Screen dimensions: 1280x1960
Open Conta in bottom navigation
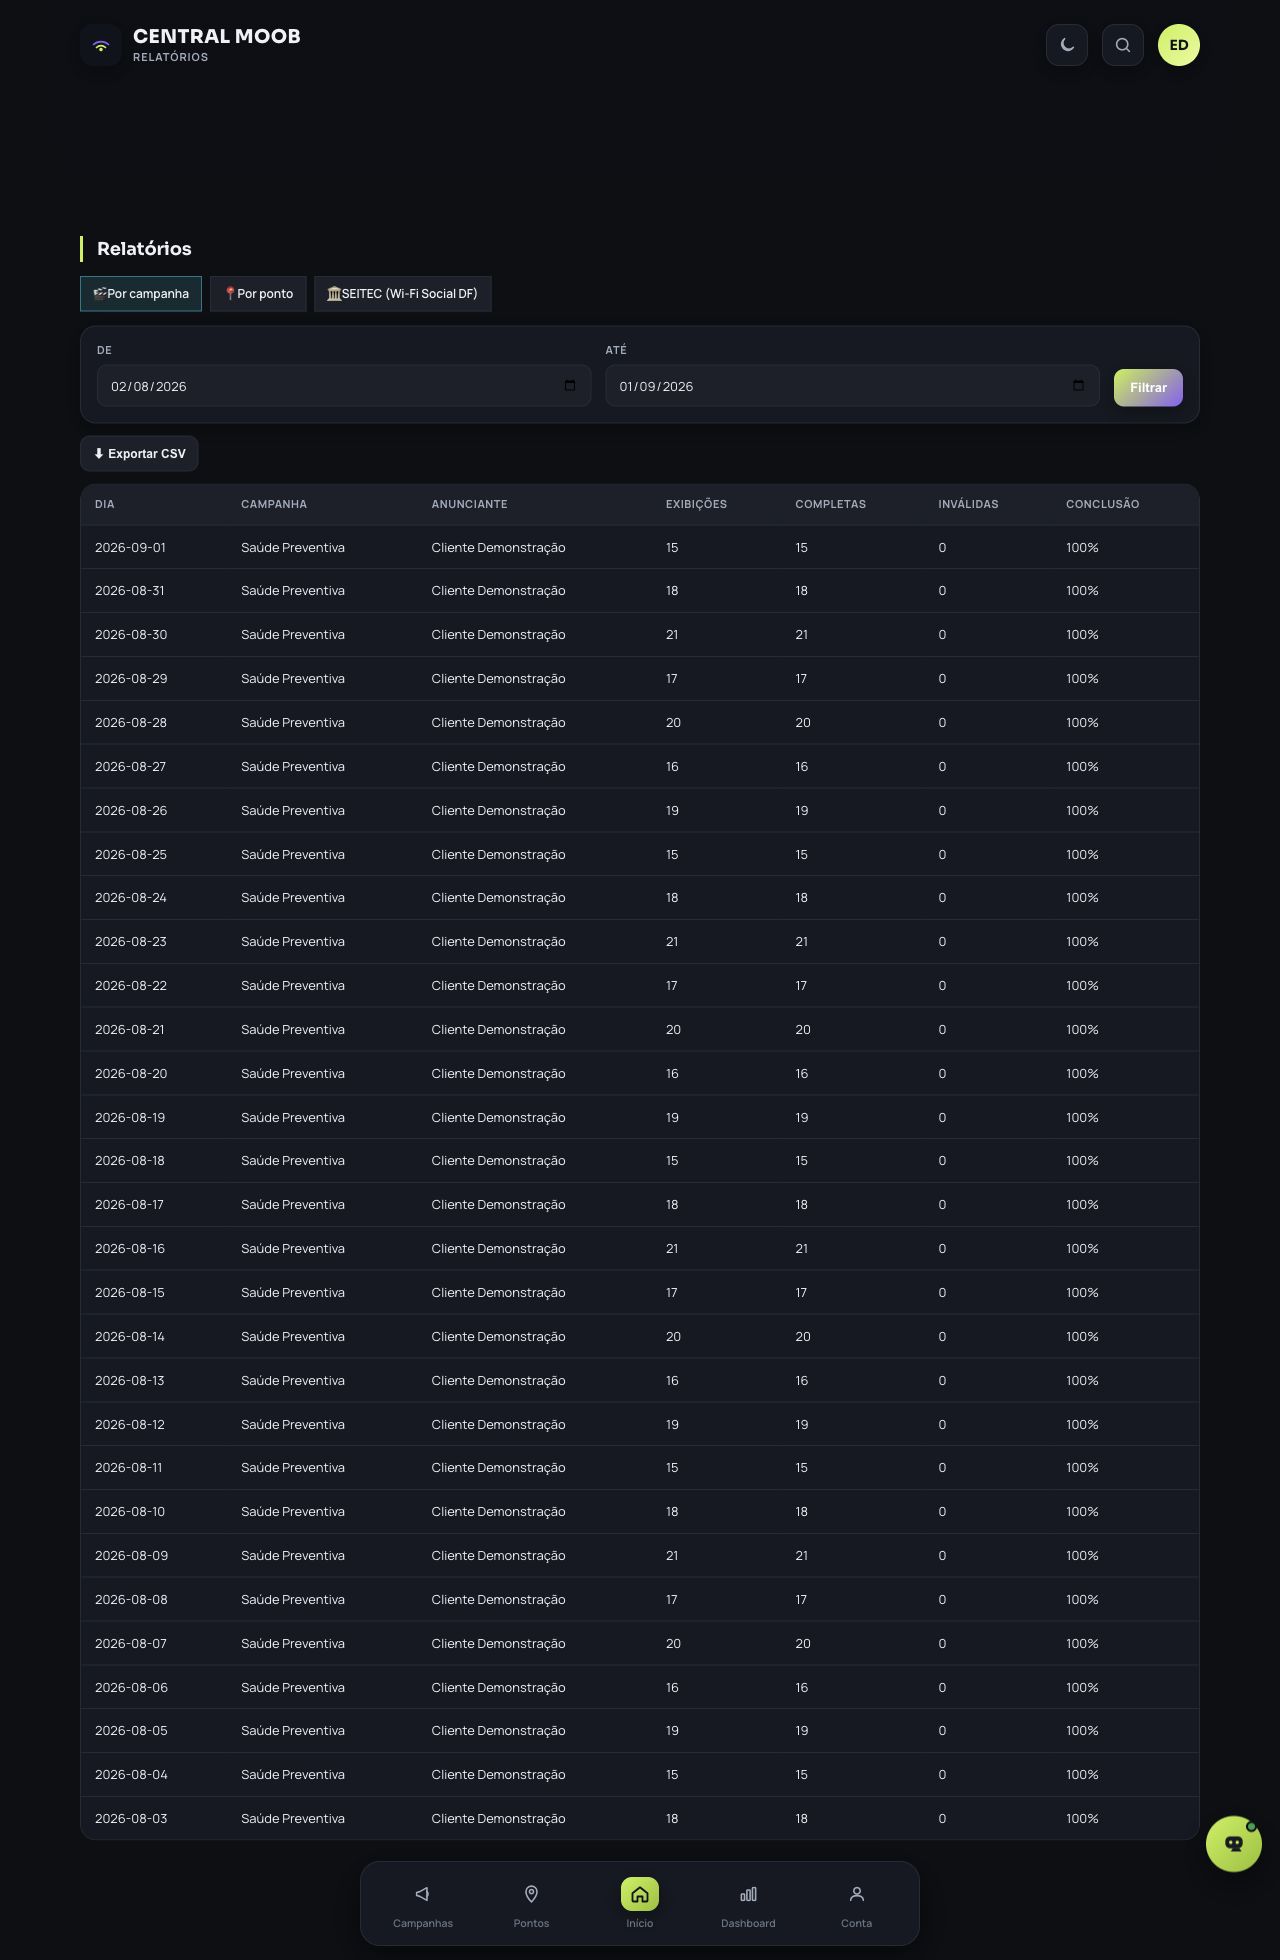856,1904
